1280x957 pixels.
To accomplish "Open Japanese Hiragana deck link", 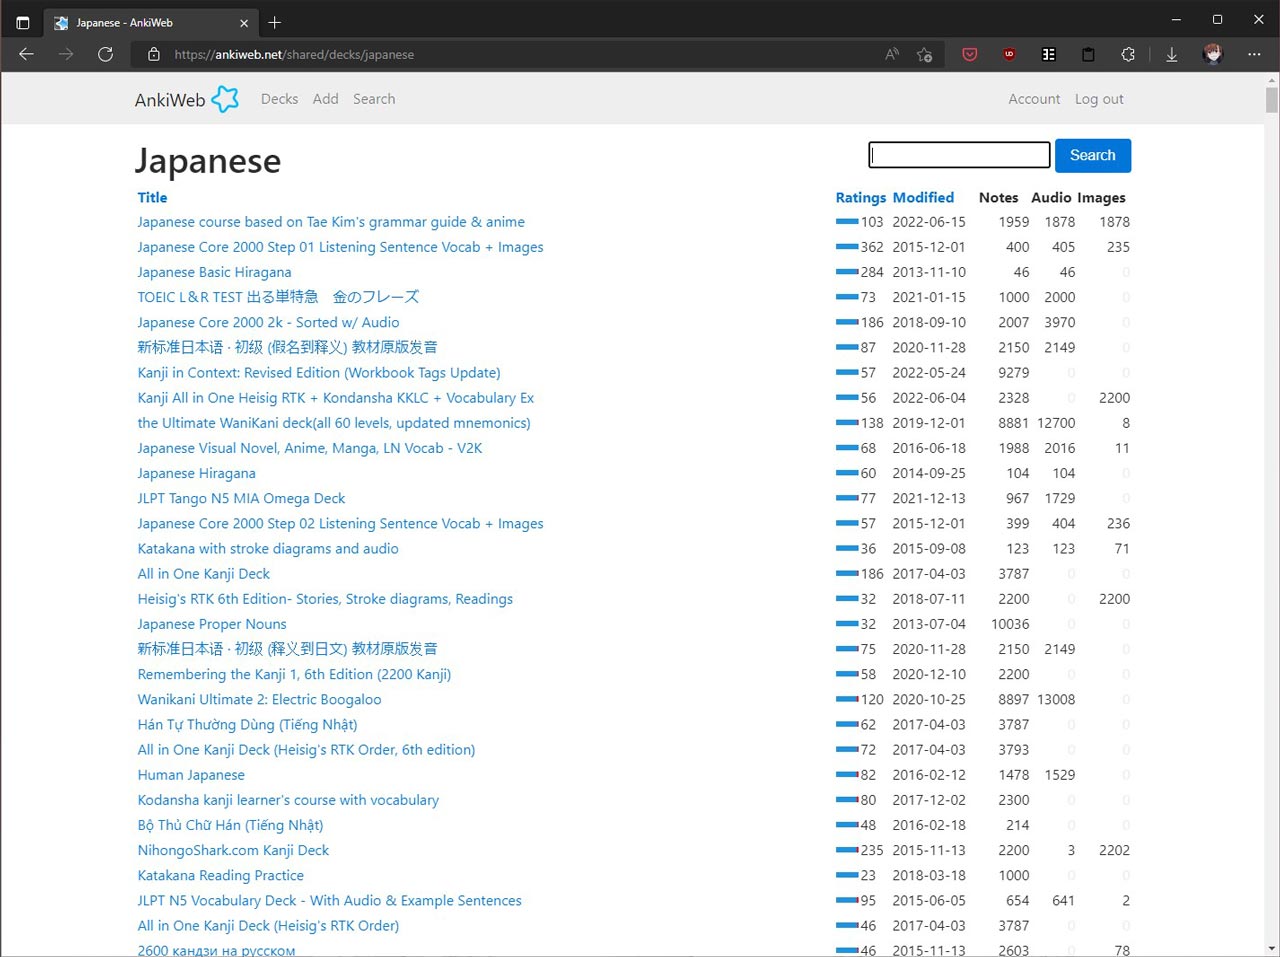I will pos(196,473).
